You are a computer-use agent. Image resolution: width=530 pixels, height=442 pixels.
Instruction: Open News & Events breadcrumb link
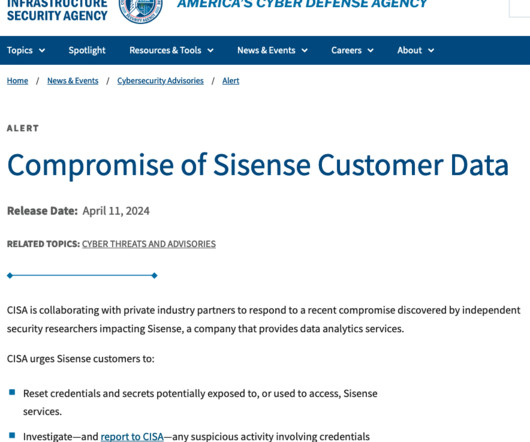(73, 81)
